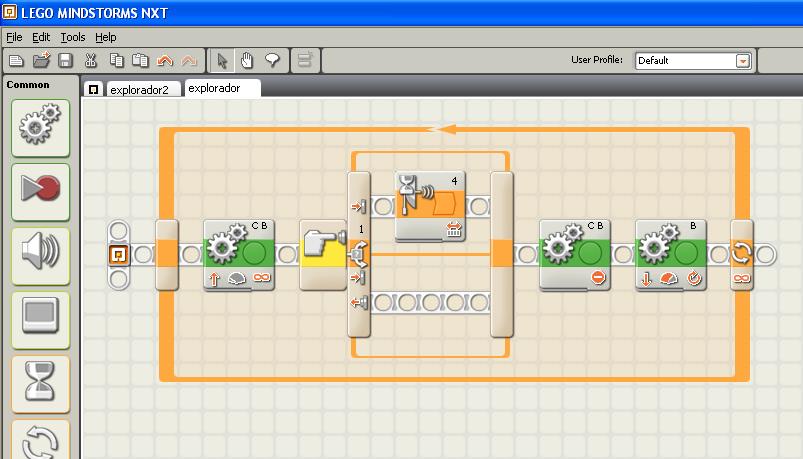Viewport: 803px width, 459px height.
Task: Activate the Pointer tool
Action: (x=223, y=61)
